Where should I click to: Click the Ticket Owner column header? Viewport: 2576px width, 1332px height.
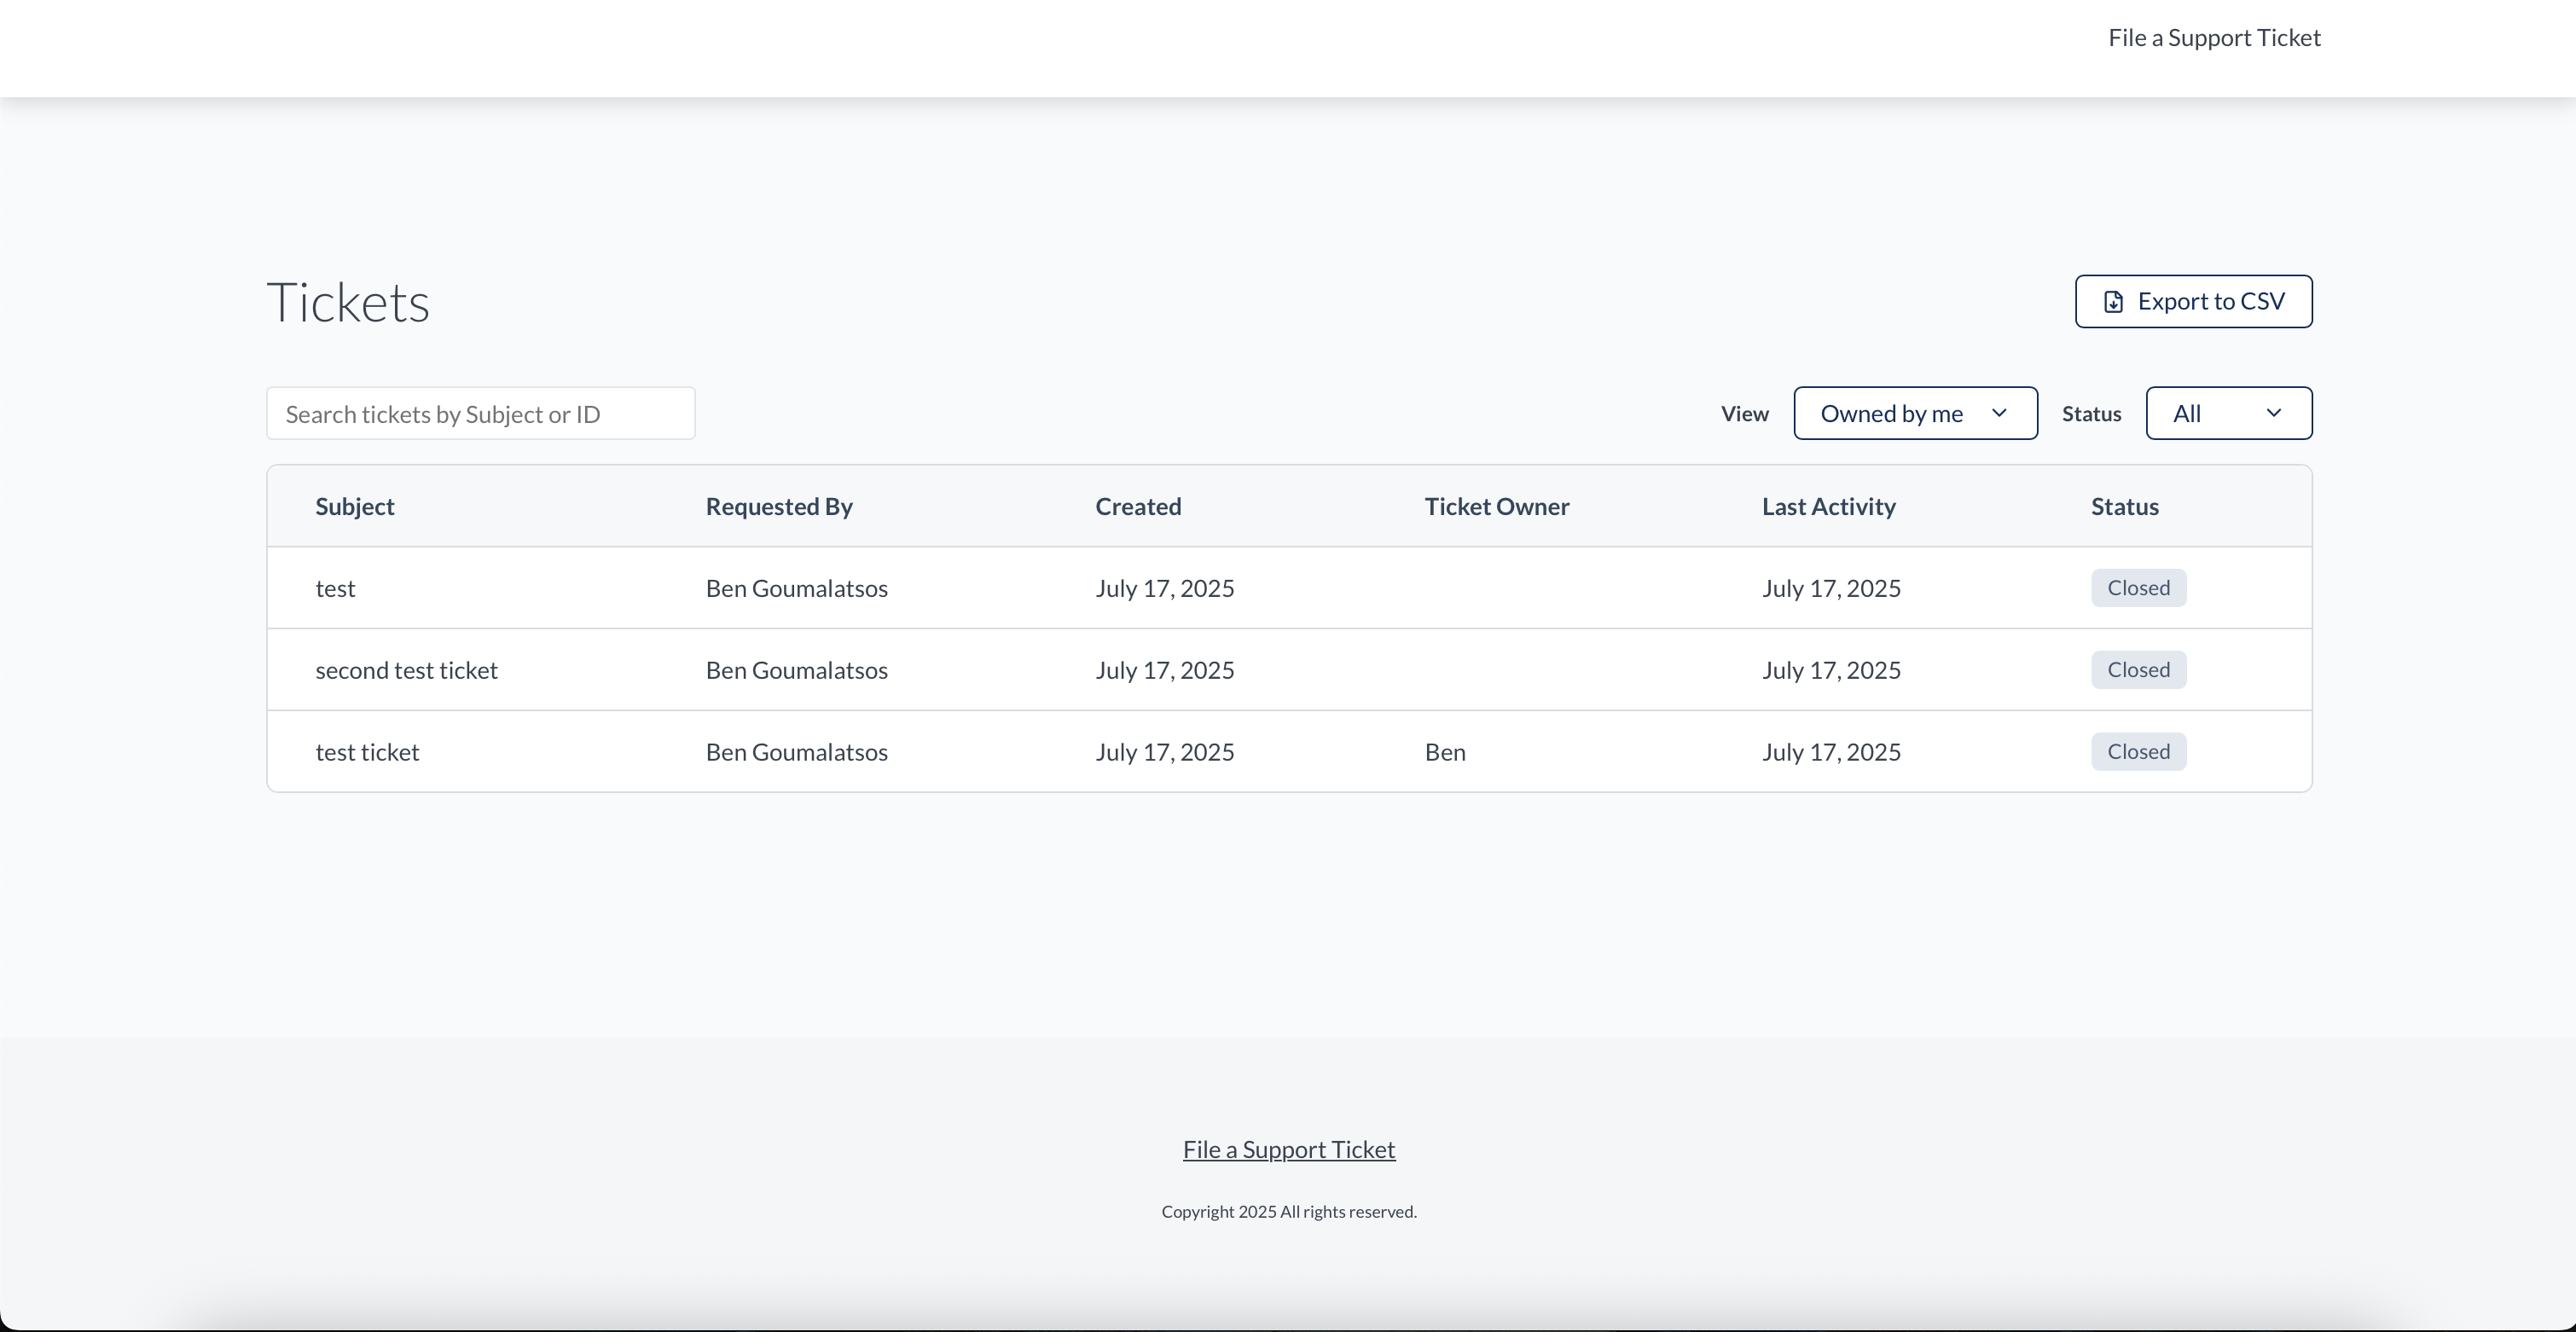click(x=1497, y=506)
